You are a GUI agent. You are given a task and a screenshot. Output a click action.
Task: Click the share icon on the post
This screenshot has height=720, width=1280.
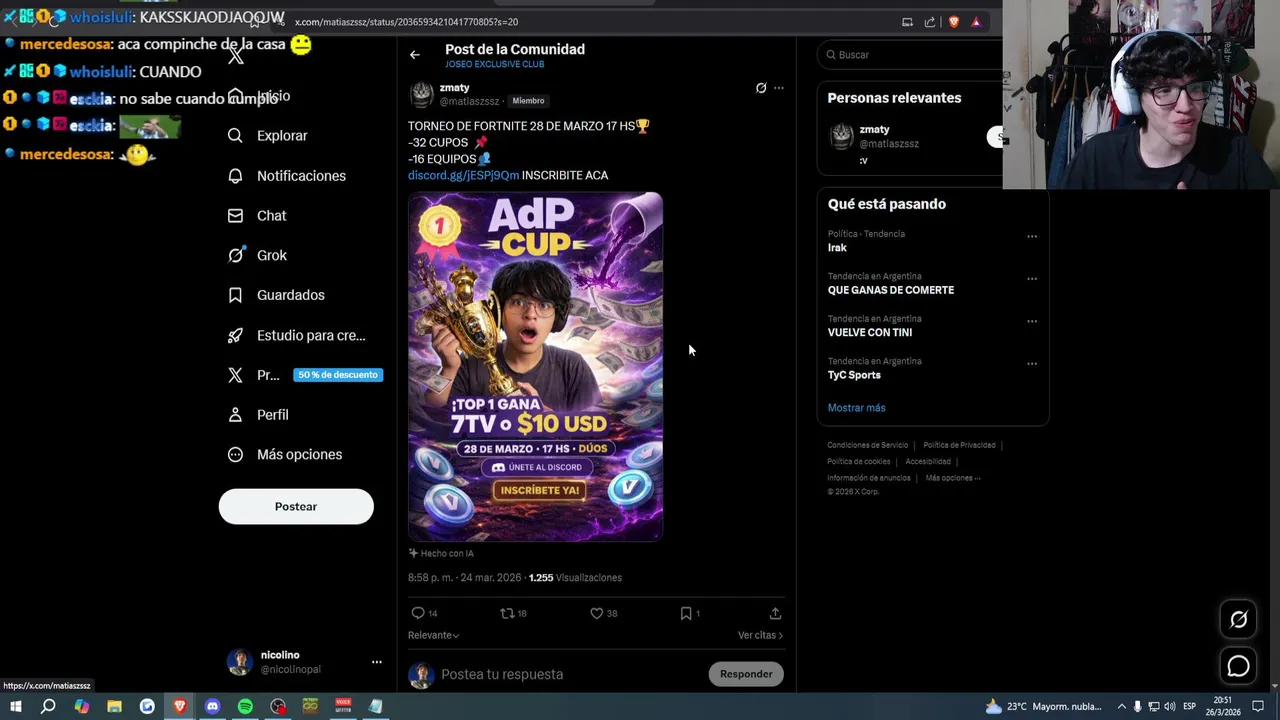point(775,613)
